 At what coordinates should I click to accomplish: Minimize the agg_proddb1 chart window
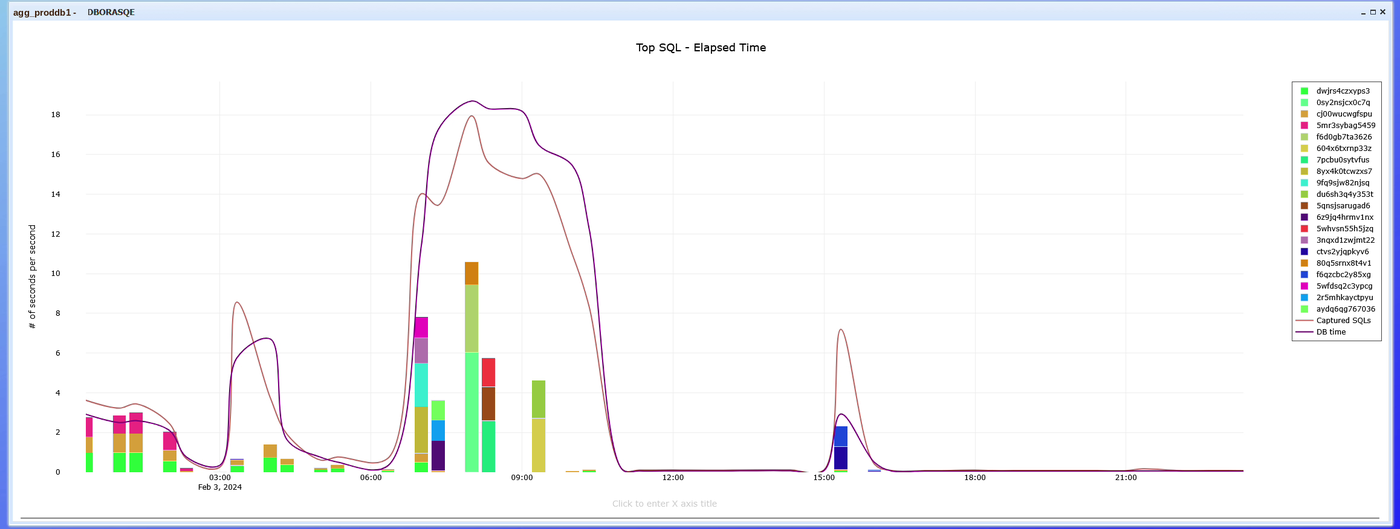1364,12
